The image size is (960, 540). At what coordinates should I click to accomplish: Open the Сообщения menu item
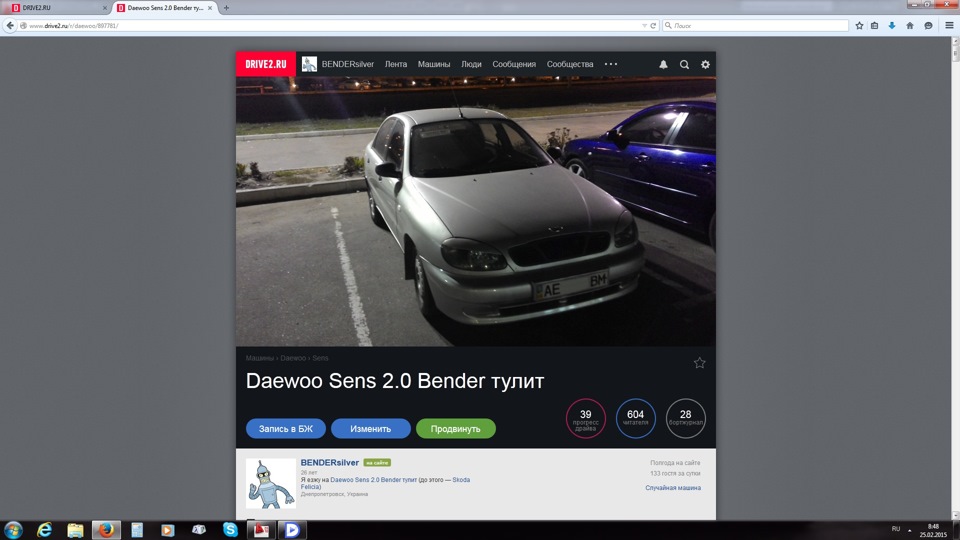(x=514, y=64)
